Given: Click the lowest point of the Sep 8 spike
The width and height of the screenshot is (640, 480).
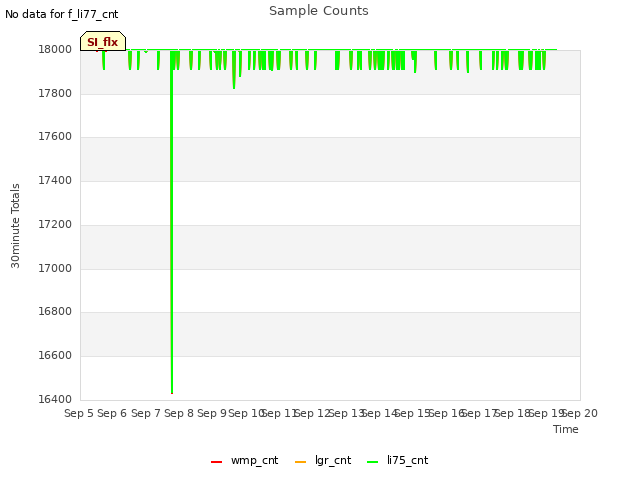Looking at the screenshot, I should (172, 393).
